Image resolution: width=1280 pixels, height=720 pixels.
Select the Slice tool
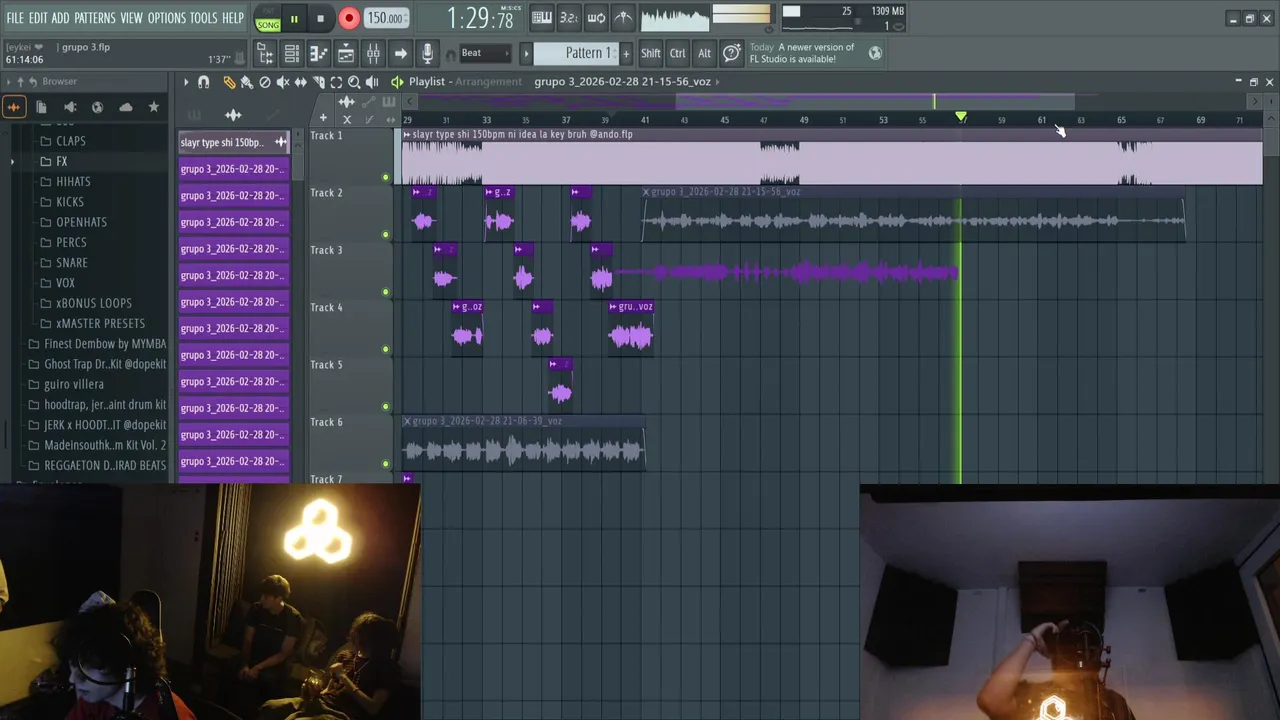click(318, 82)
